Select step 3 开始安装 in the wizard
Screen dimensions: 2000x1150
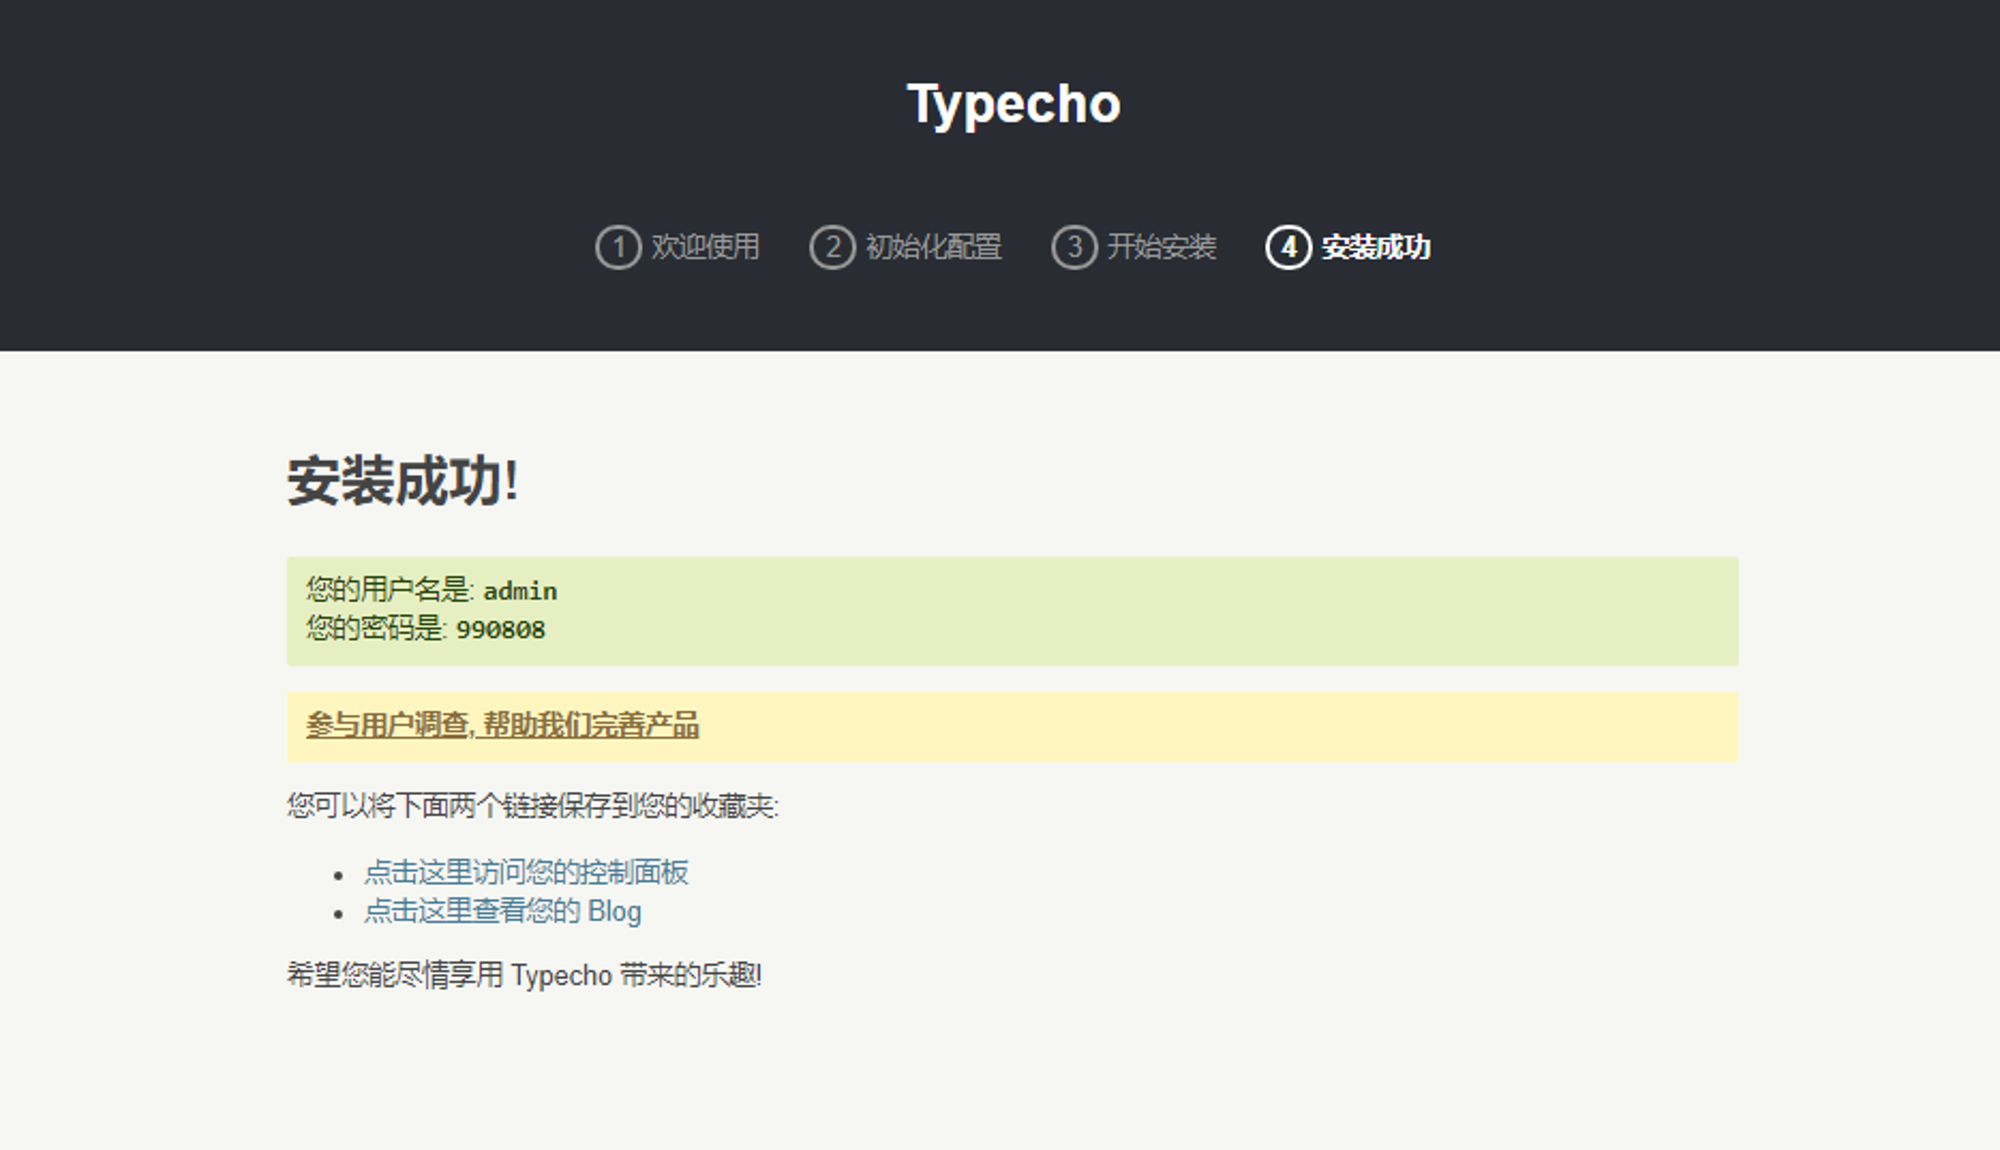point(1133,247)
